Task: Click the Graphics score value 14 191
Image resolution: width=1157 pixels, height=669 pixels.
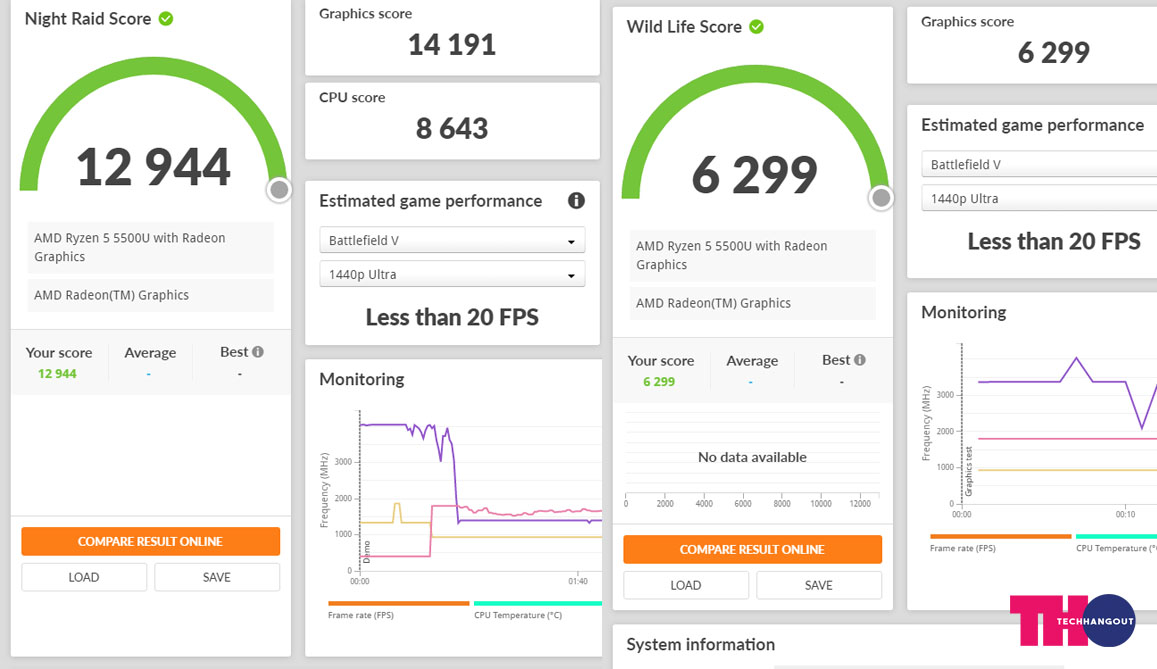Action: pos(452,45)
